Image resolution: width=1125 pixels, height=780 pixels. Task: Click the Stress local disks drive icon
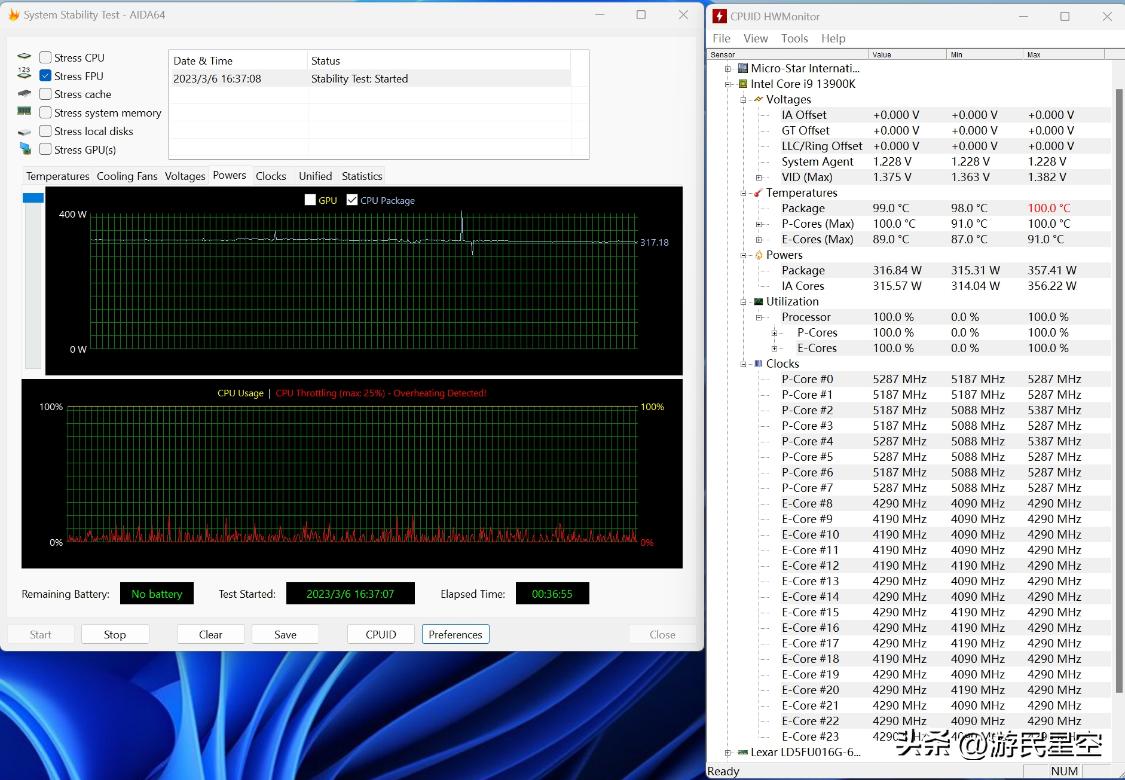(x=24, y=130)
